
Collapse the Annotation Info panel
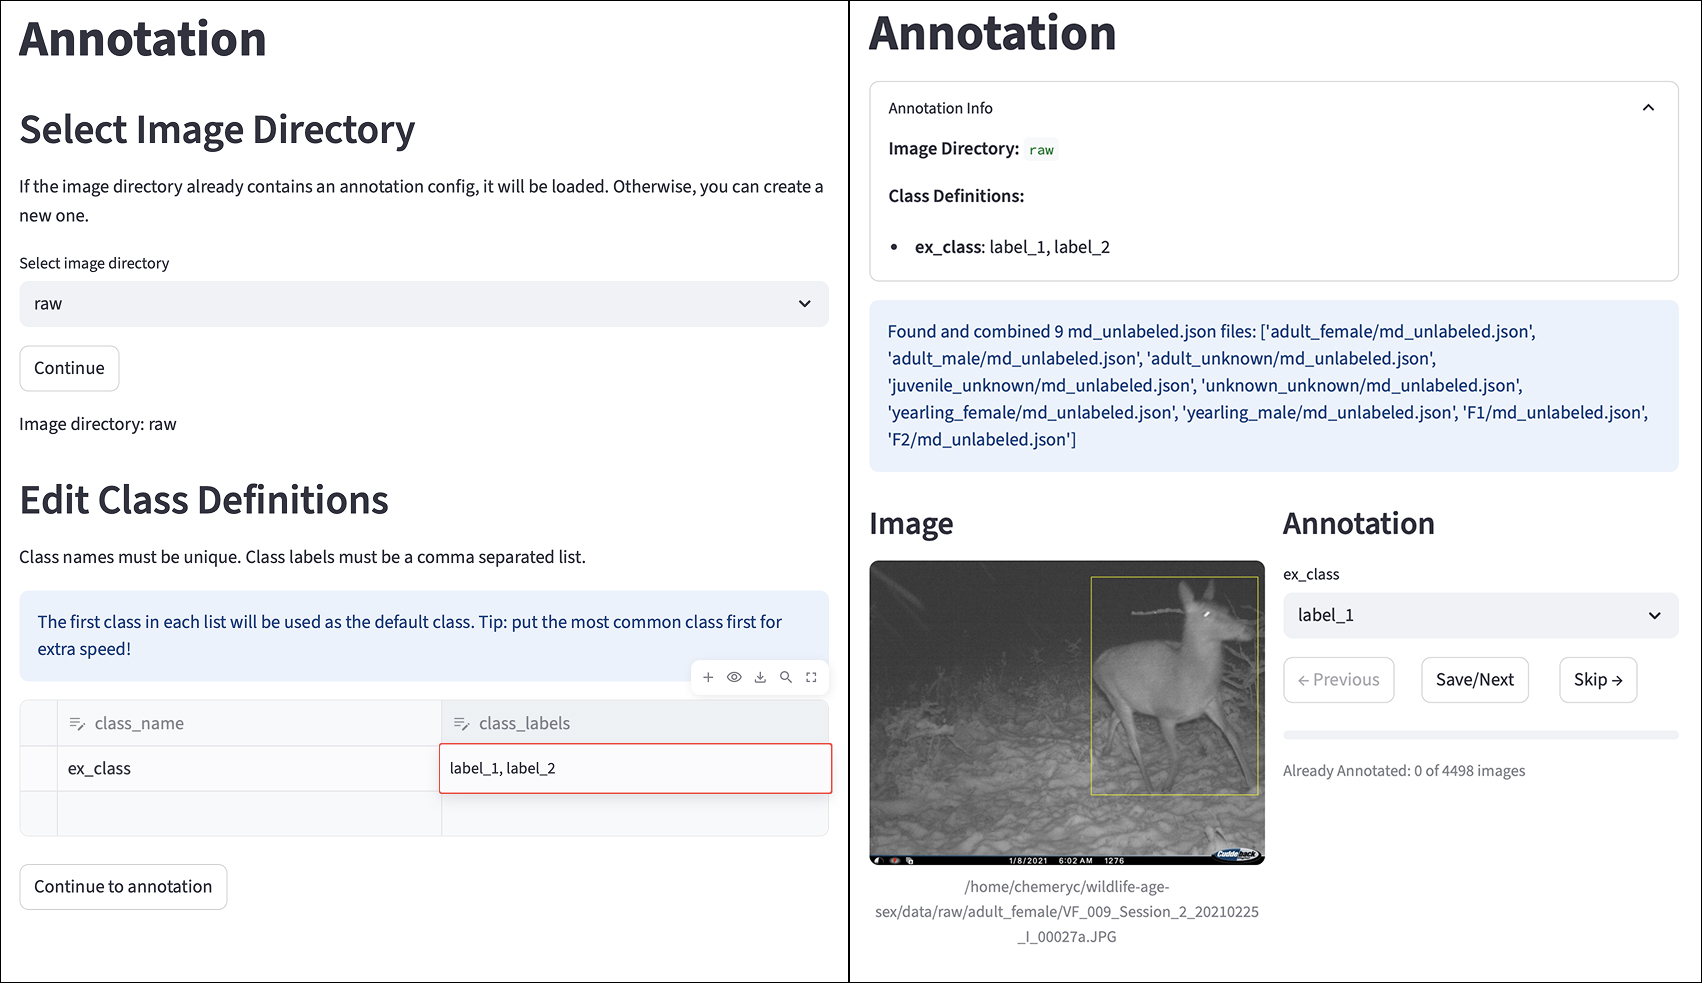coord(1648,108)
